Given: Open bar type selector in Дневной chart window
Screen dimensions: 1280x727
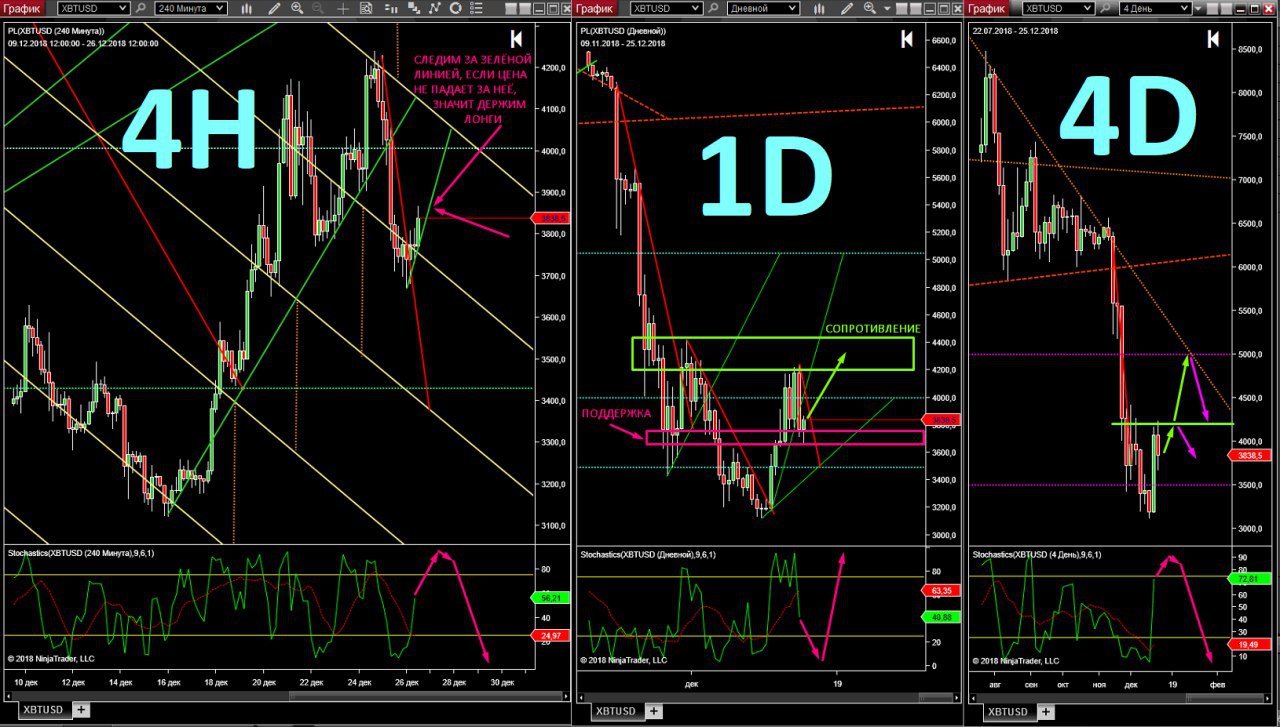Looking at the screenshot, I should tap(820, 8).
